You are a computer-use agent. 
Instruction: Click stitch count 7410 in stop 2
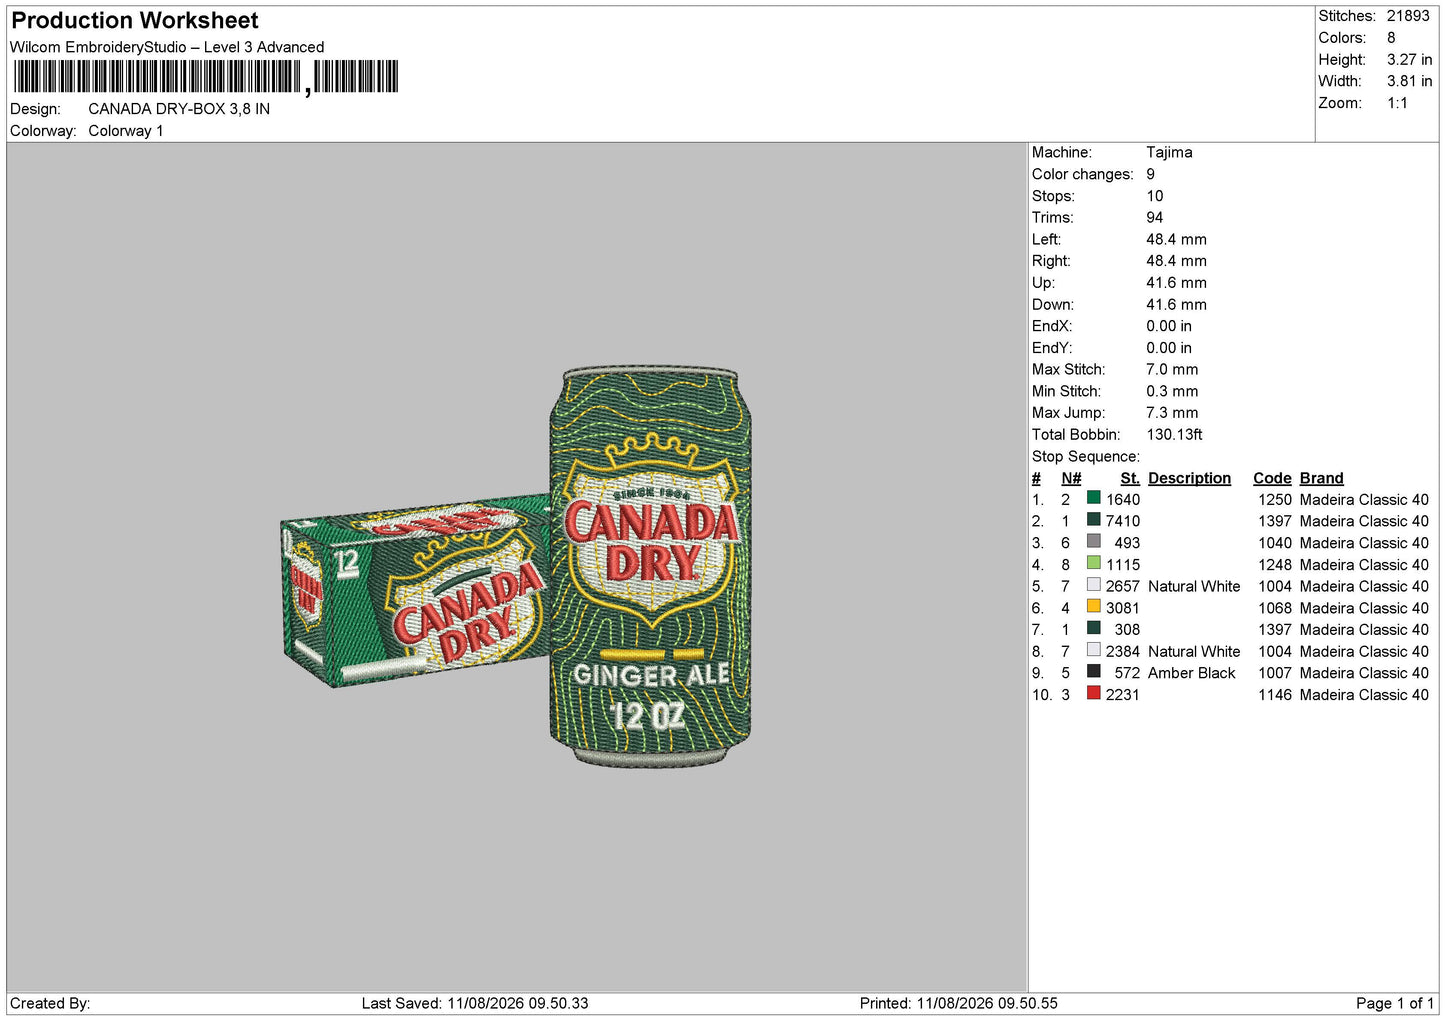(1123, 521)
